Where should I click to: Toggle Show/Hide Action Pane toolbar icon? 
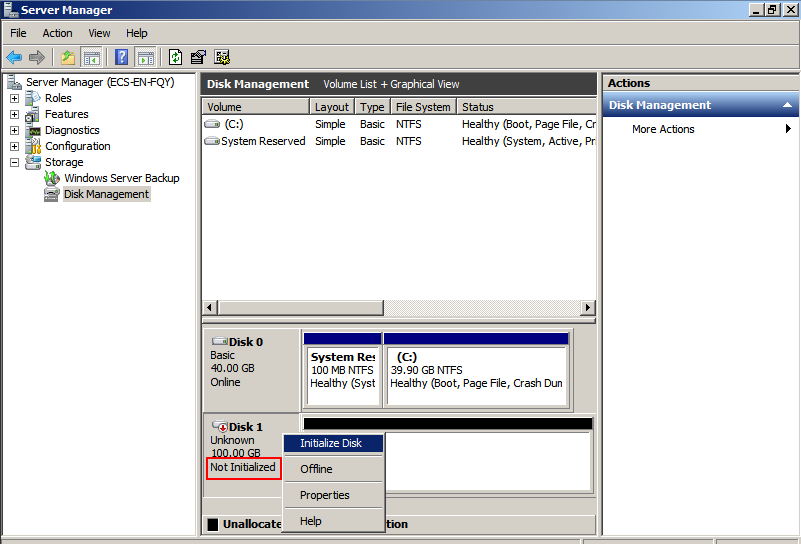pos(146,57)
